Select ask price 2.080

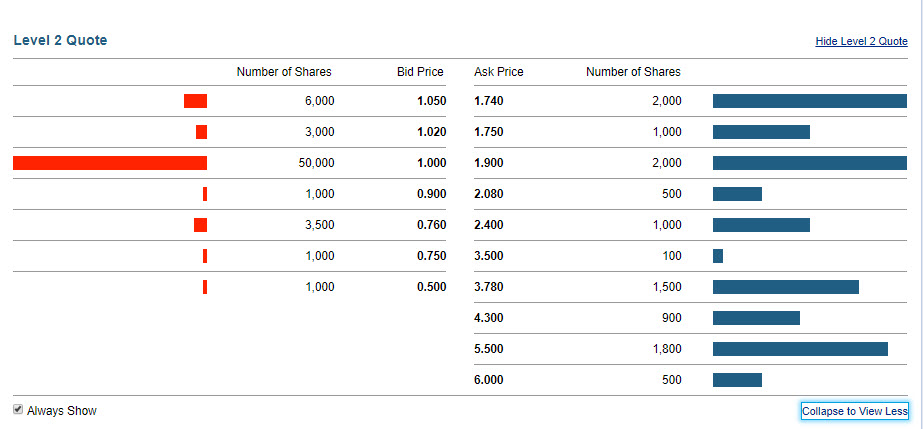(489, 194)
